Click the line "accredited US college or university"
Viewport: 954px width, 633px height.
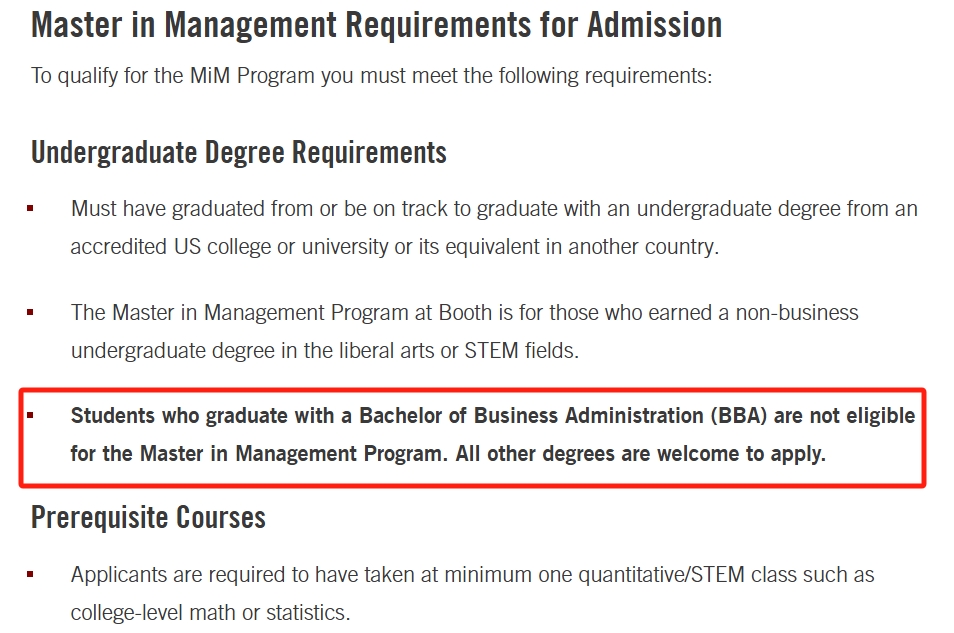[395, 247]
